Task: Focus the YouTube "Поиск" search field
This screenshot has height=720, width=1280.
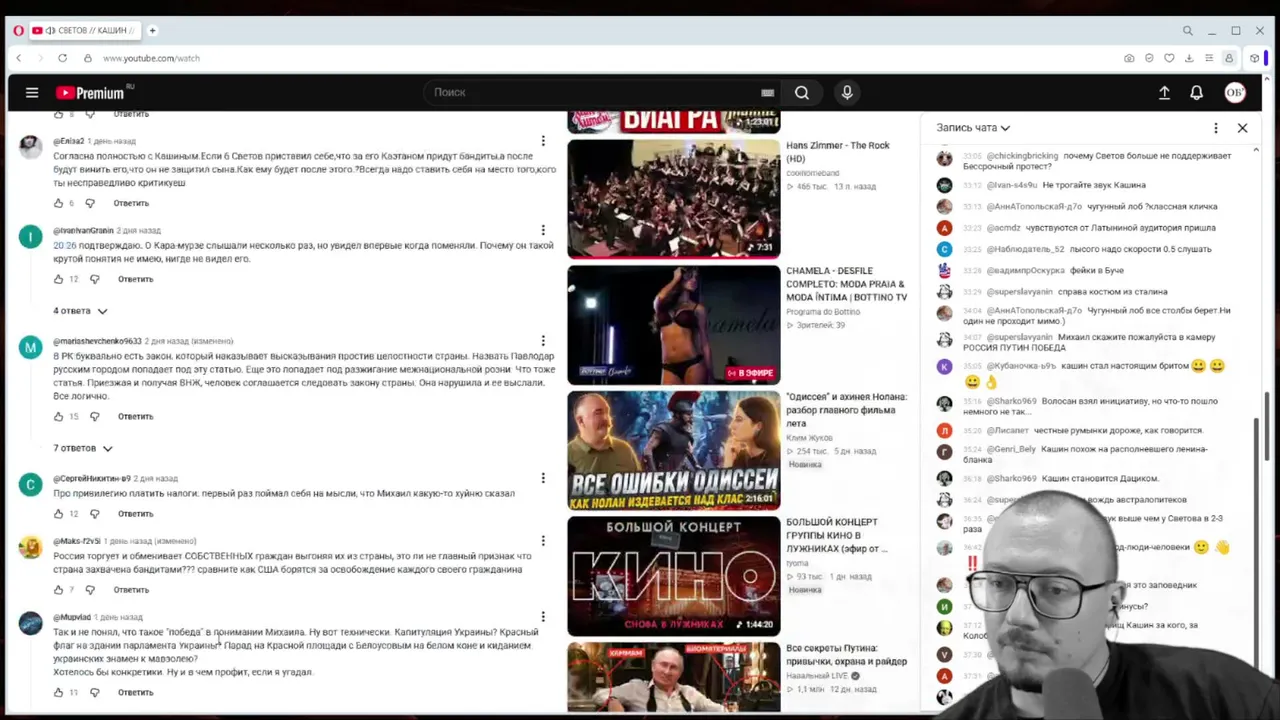Action: 595,93
